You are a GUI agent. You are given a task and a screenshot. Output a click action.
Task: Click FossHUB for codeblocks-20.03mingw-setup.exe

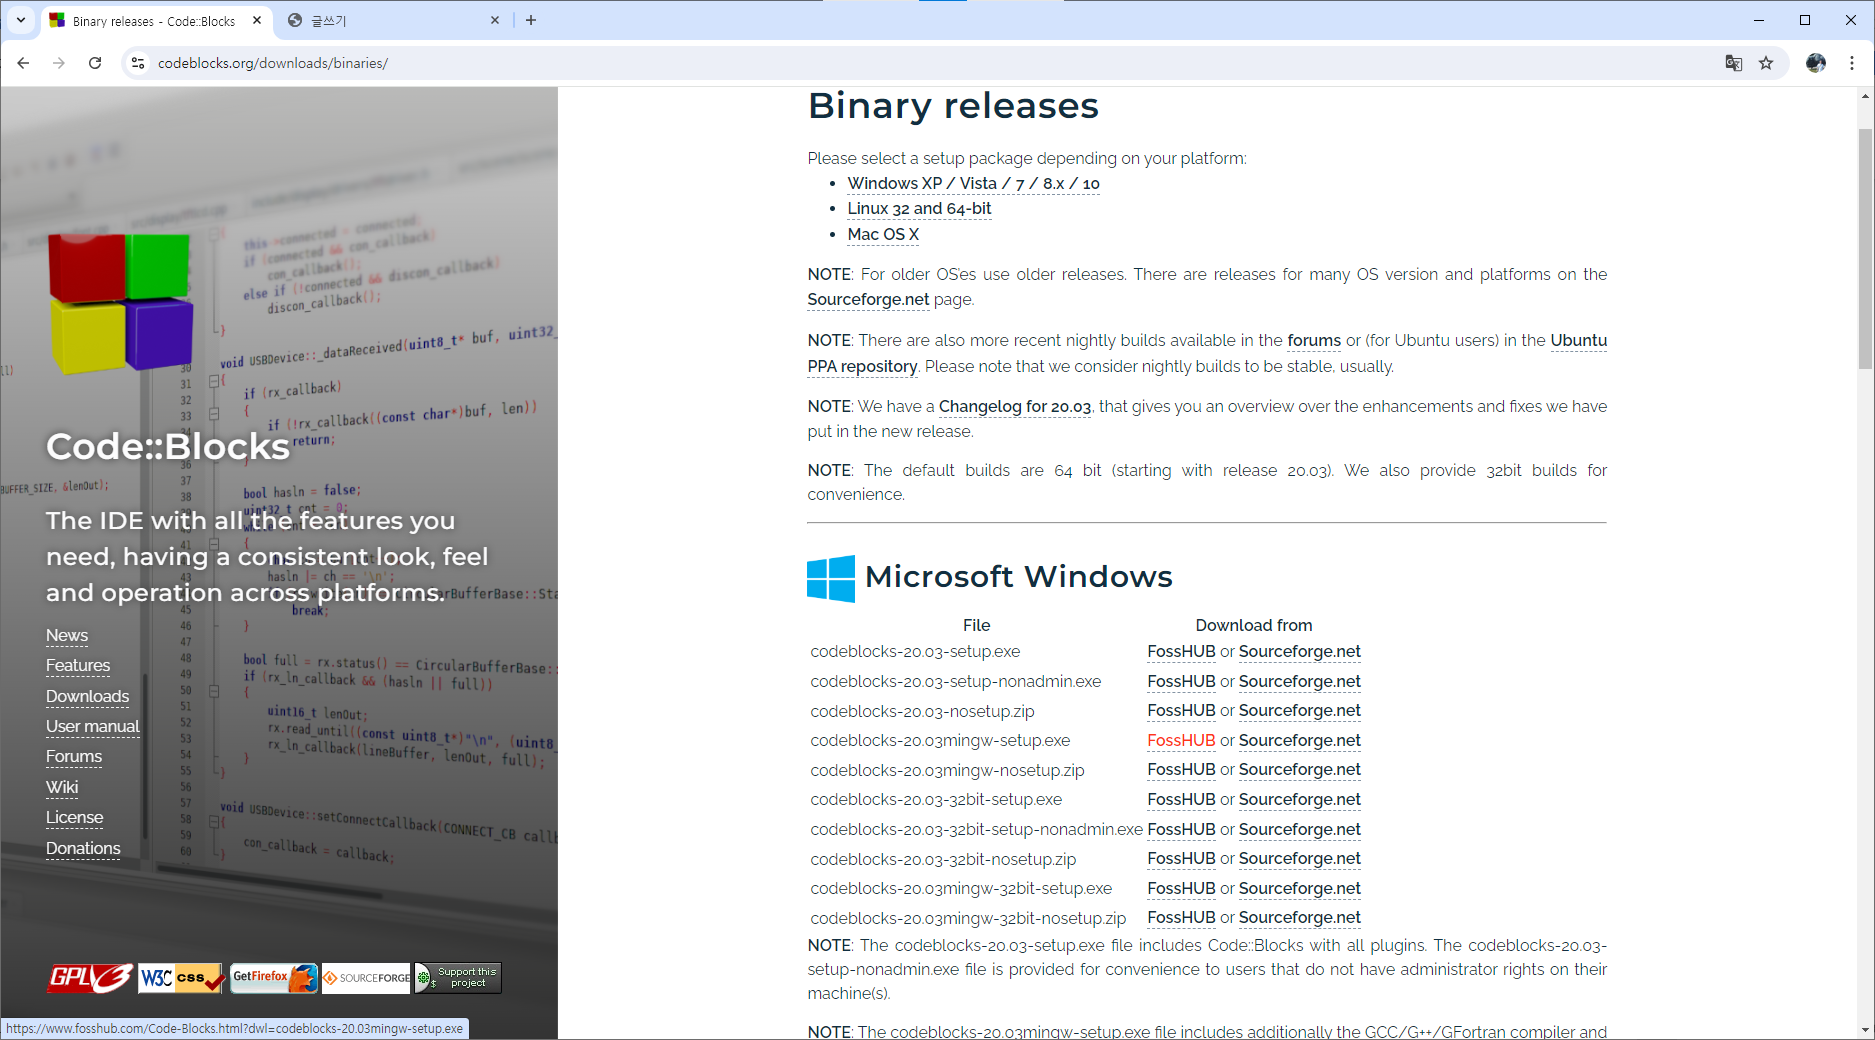(1181, 741)
